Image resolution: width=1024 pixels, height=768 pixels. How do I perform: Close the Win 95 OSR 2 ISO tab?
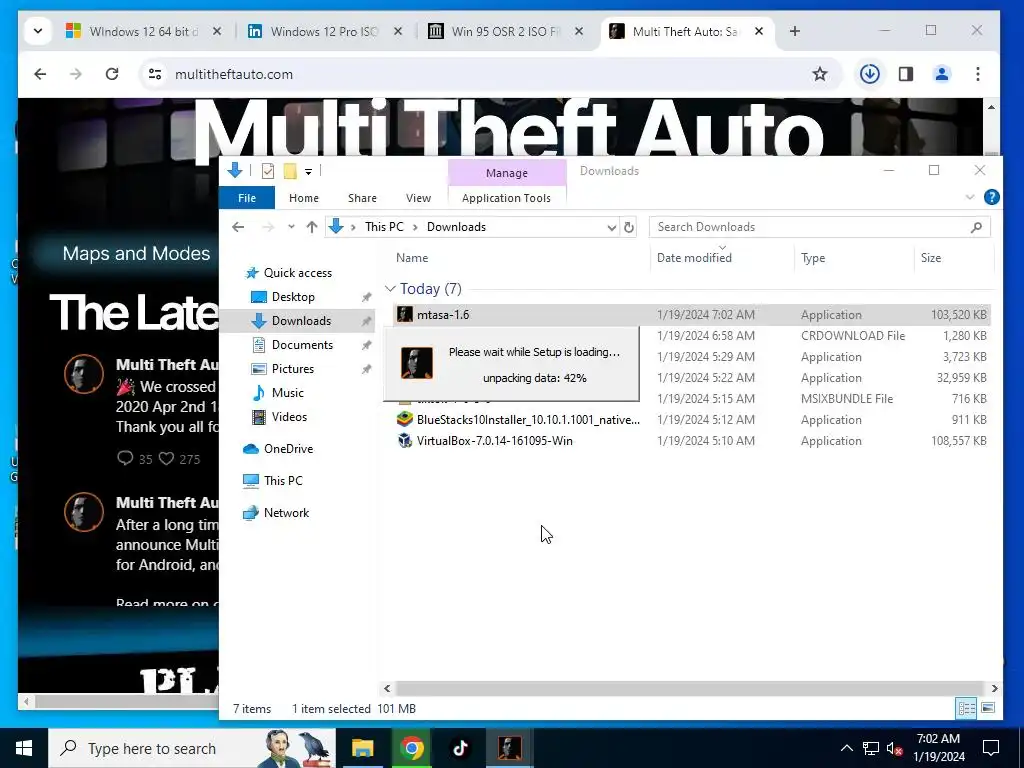point(579,31)
